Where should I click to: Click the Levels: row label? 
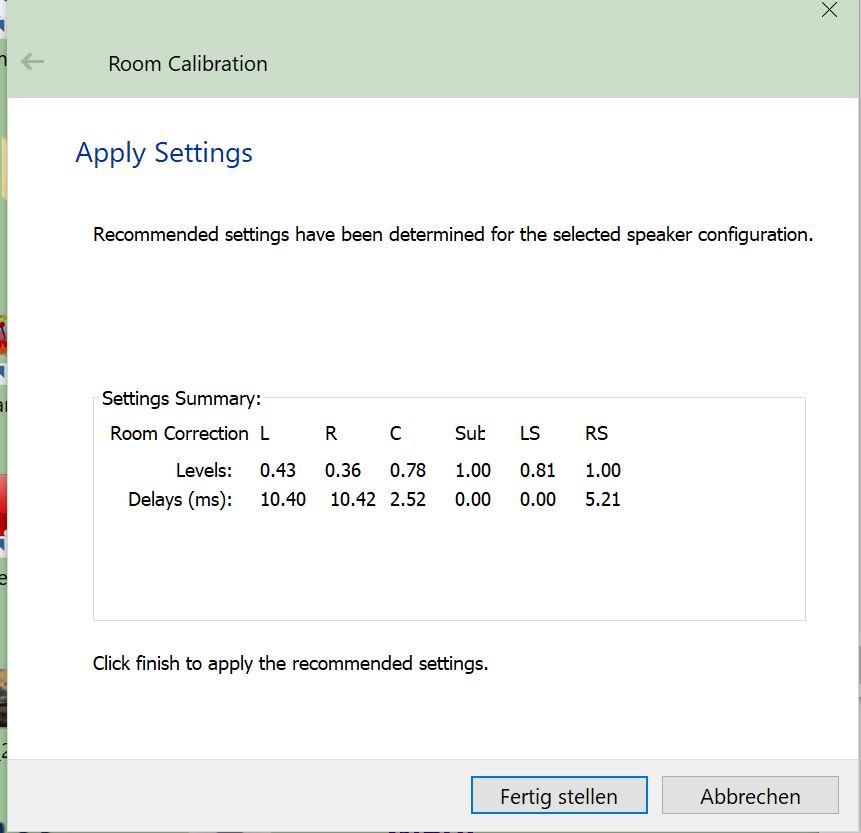point(204,471)
